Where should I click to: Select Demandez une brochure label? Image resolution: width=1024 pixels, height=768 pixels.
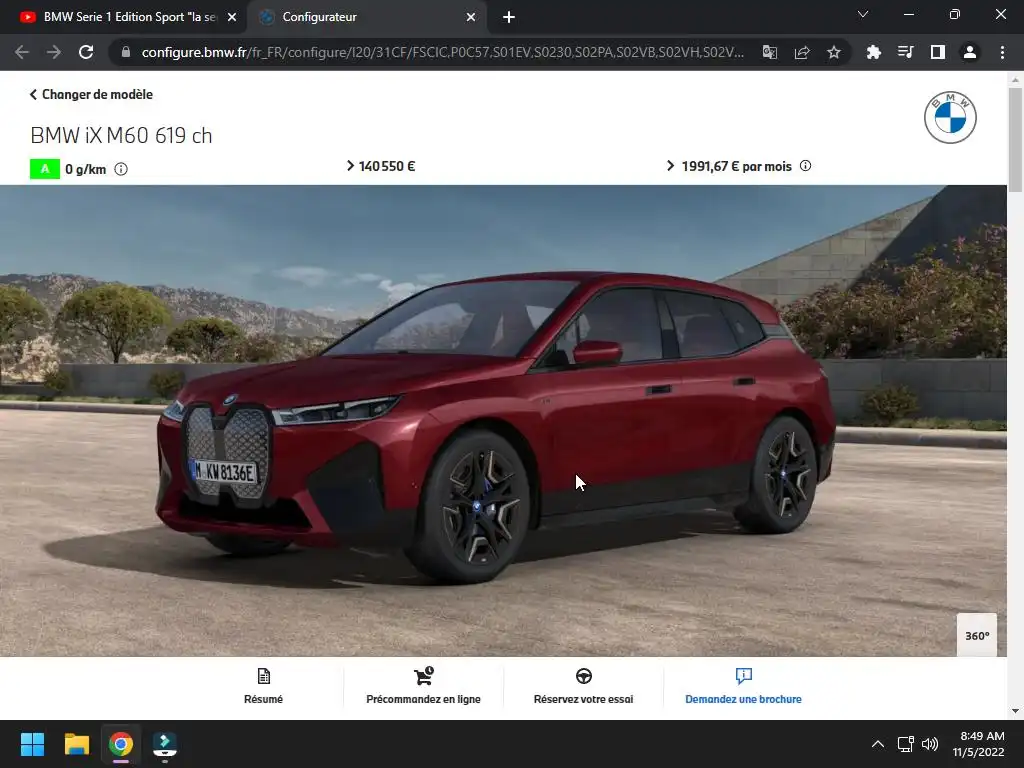coord(743,699)
